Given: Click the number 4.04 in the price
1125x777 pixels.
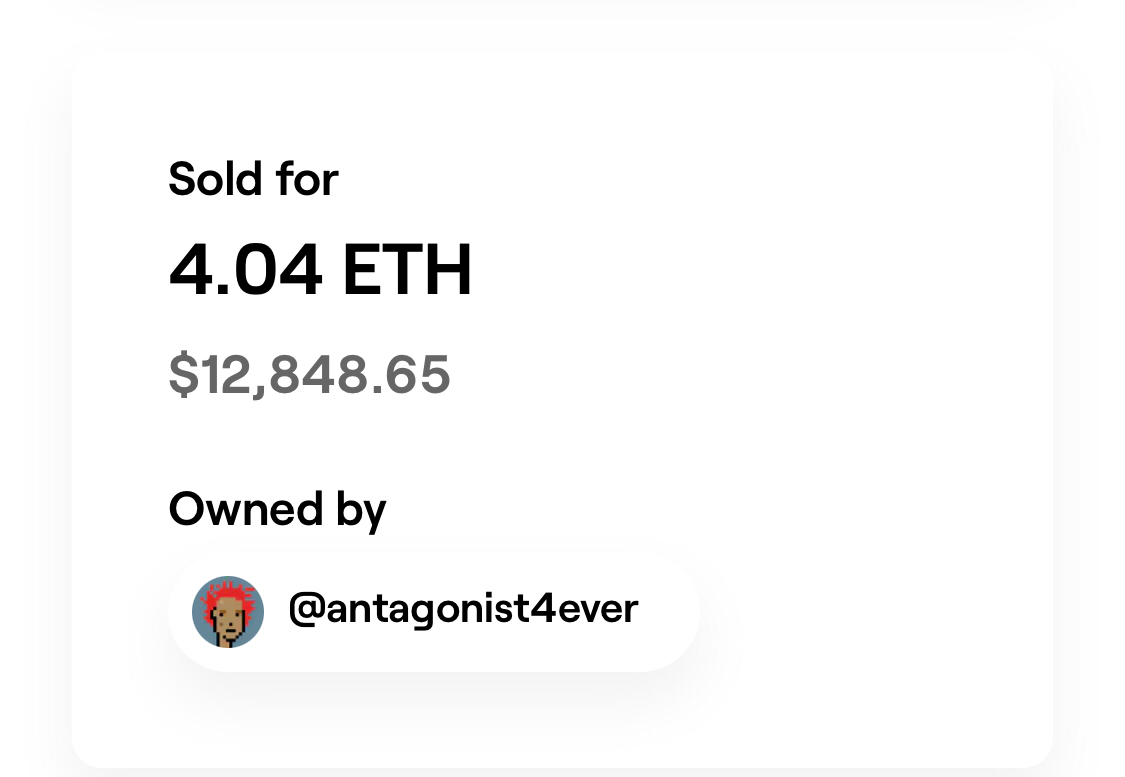Looking at the screenshot, I should click(x=245, y=270).
